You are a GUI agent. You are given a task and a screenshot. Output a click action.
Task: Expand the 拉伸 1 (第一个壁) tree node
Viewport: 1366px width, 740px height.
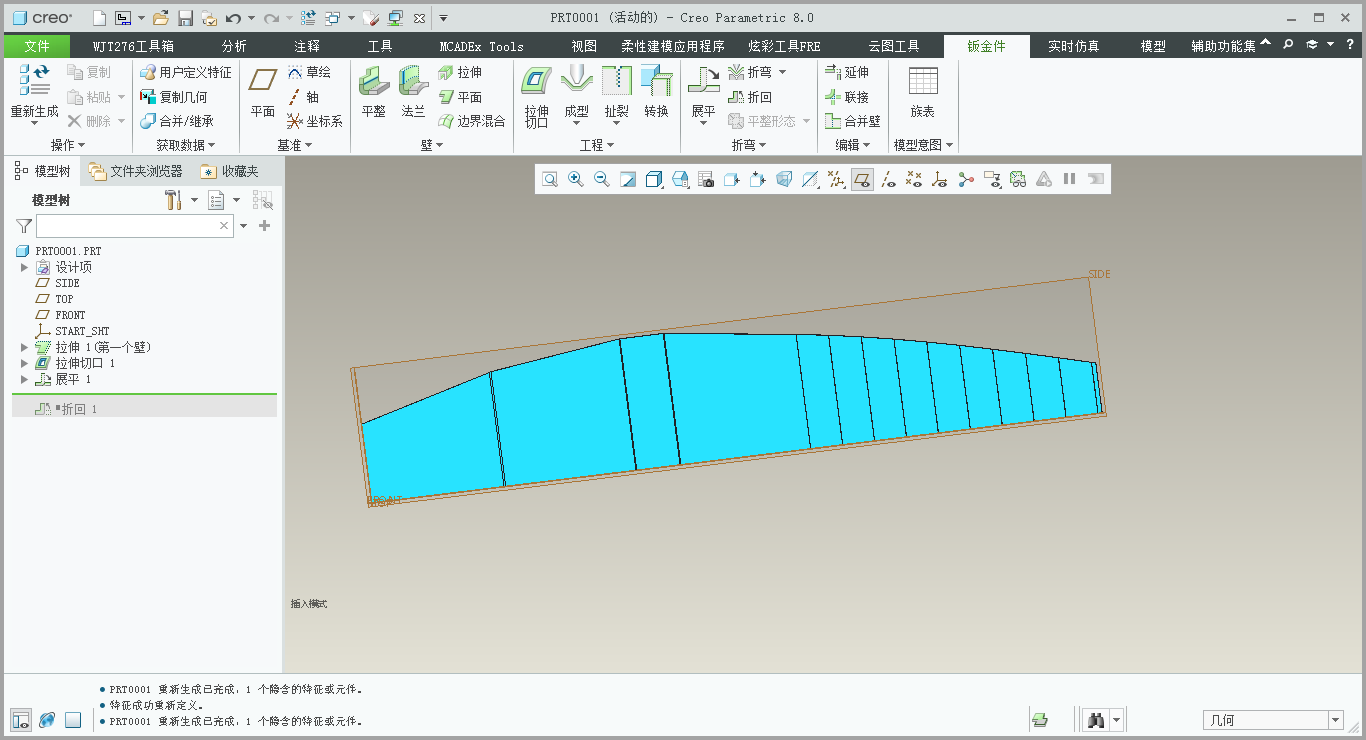pos(25,347)
